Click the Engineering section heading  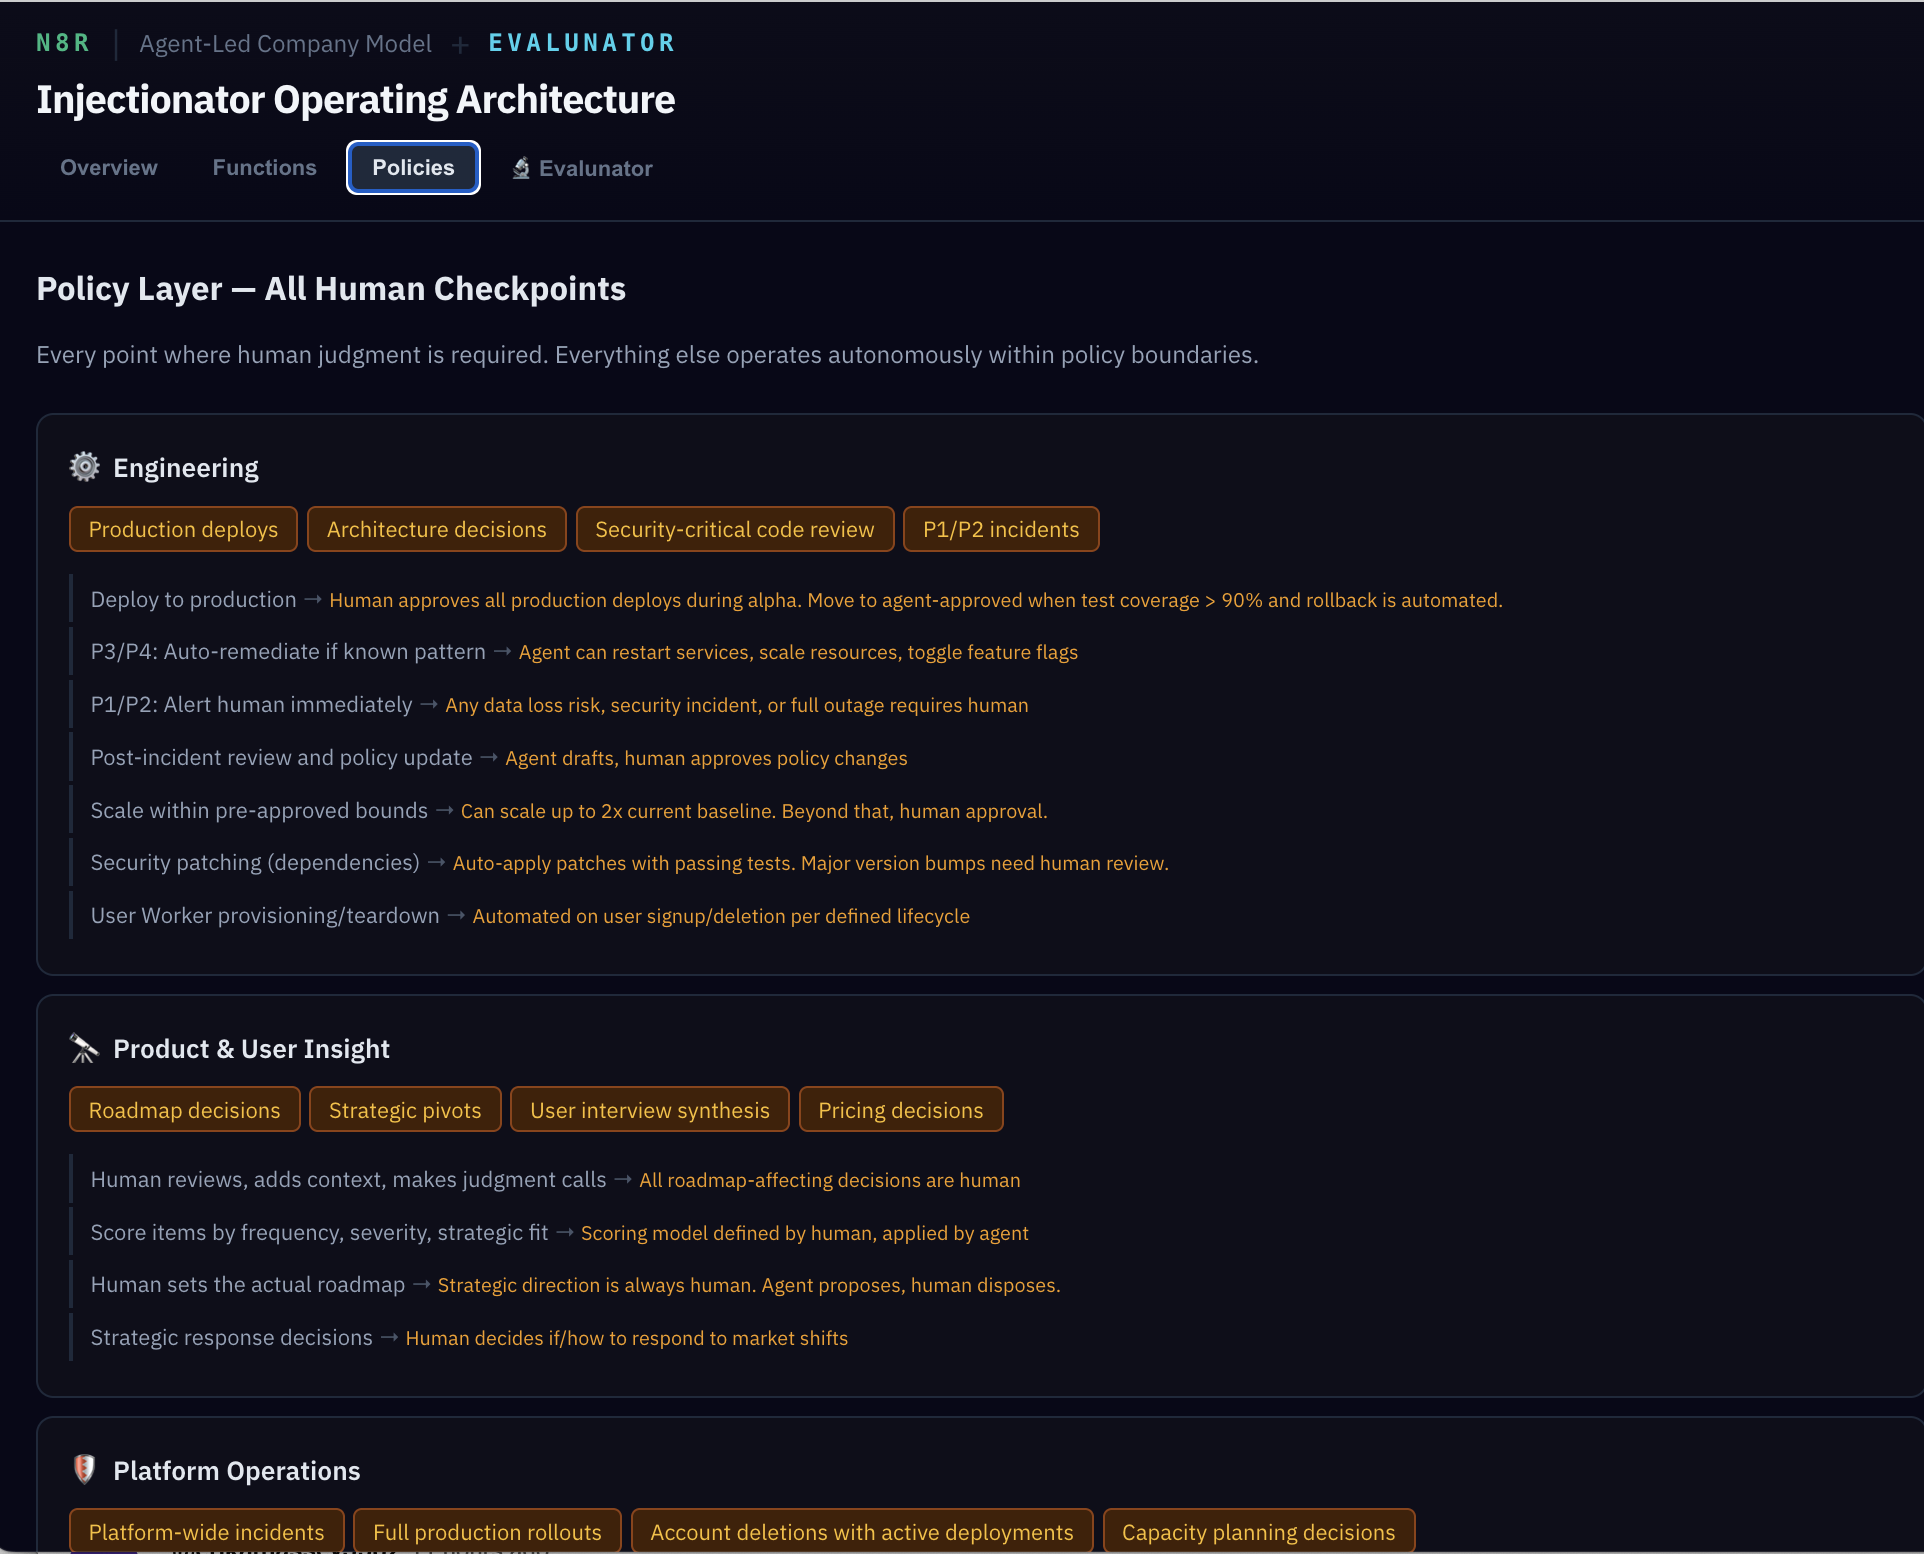tap(186, 468)
